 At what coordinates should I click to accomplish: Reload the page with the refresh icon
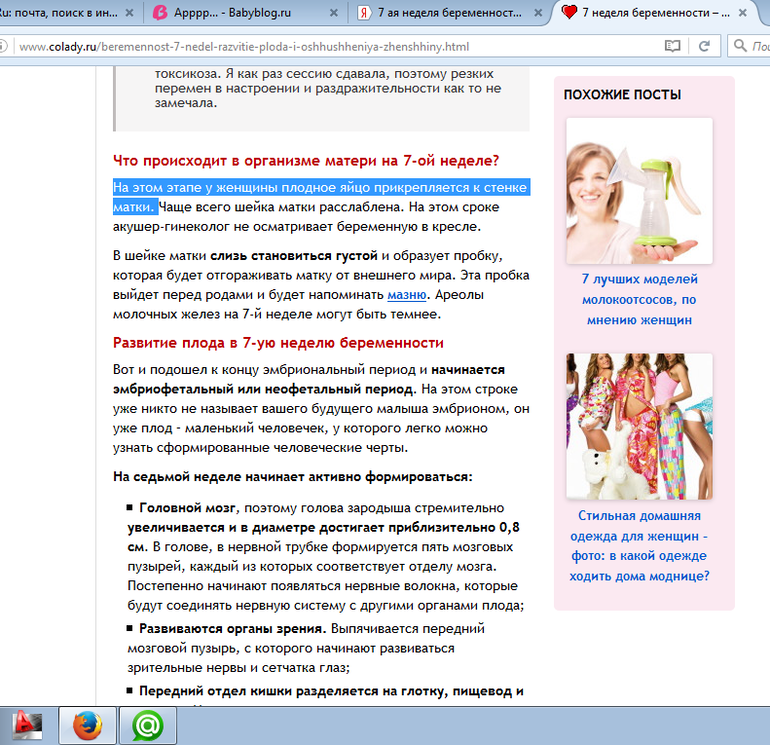pyautogui.click(x=704, y=47)
